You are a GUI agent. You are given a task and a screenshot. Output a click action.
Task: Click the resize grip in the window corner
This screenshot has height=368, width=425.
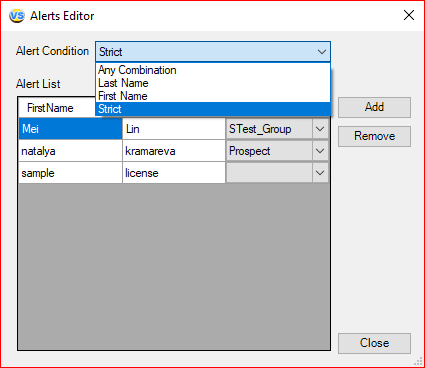418,362
